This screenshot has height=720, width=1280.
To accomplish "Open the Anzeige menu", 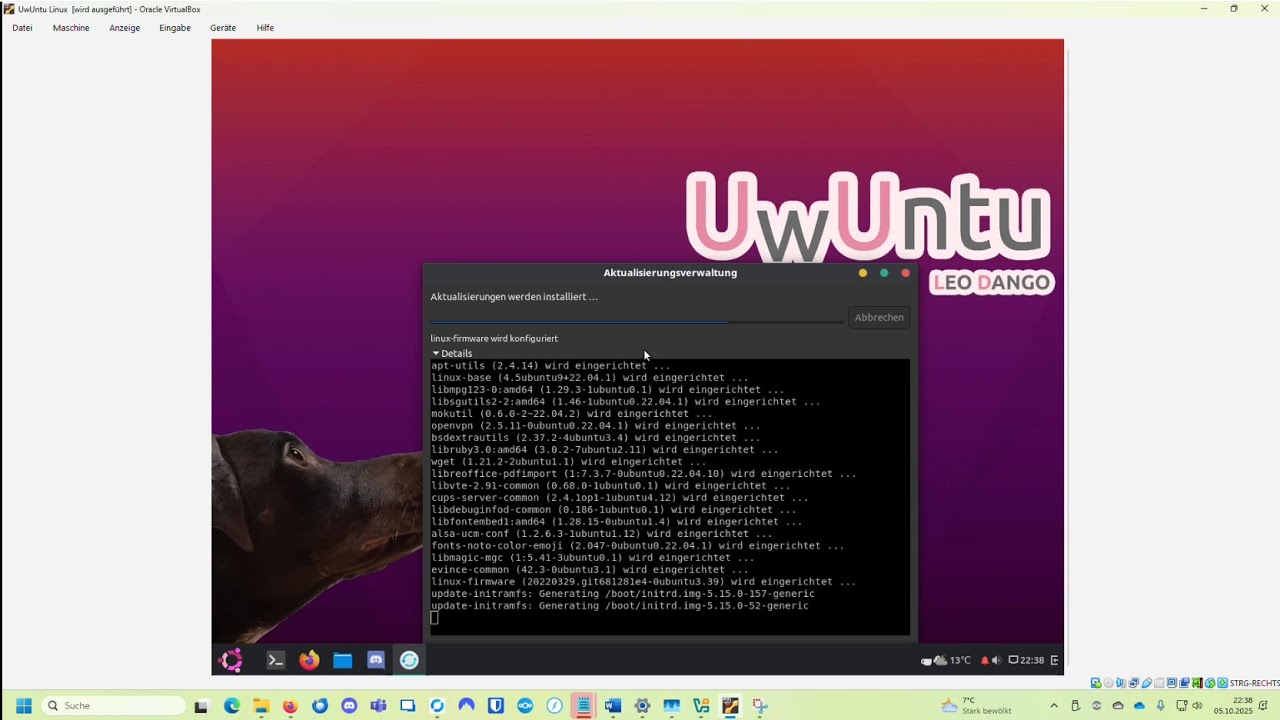I will tap(125, 28).
